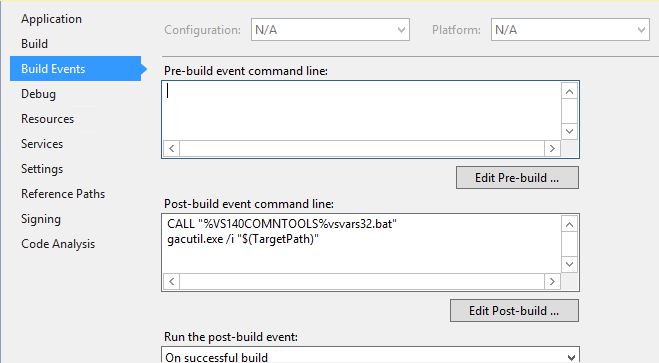
Task: Open the Resources tab
Action: 47,119
